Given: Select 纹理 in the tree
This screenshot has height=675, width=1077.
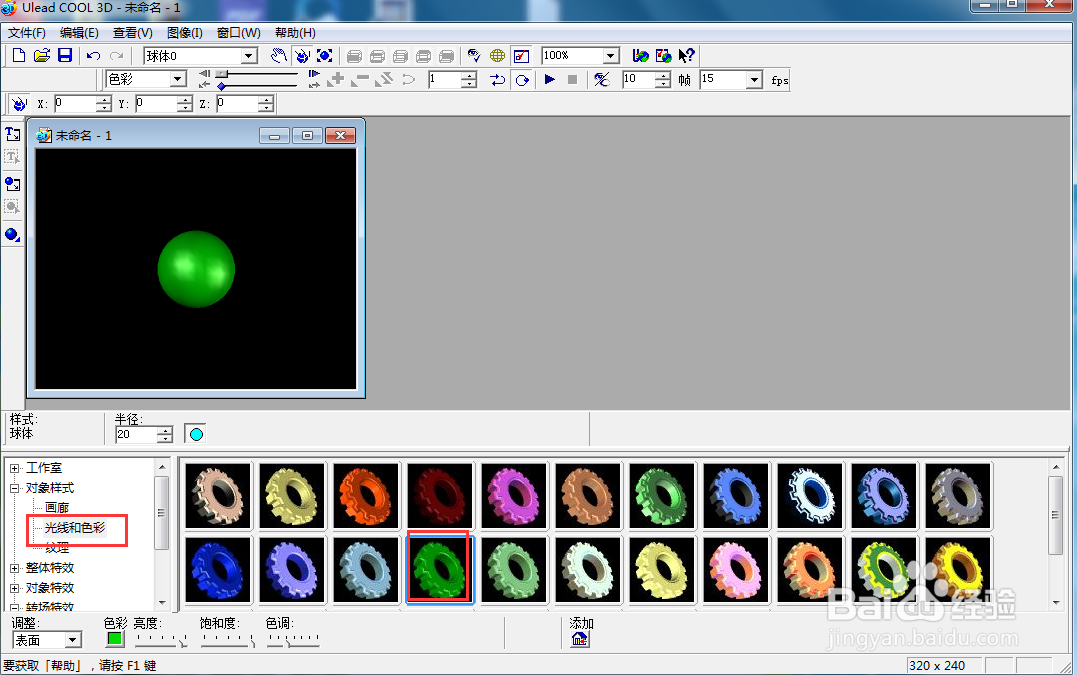Looking at the screenshot, I should 57,548.
